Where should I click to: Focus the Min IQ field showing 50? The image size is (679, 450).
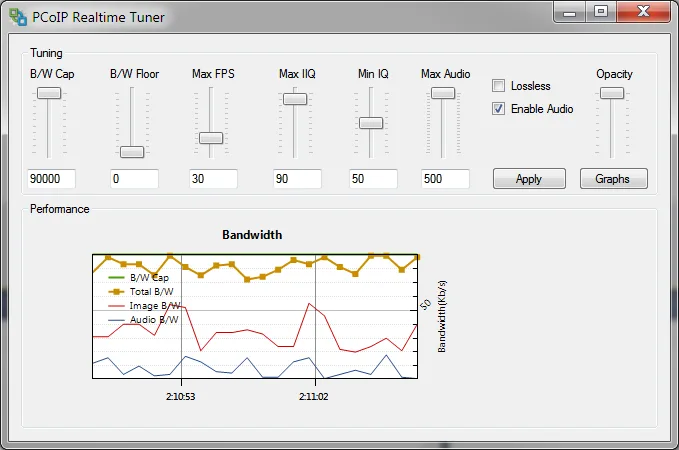[373, 179]
